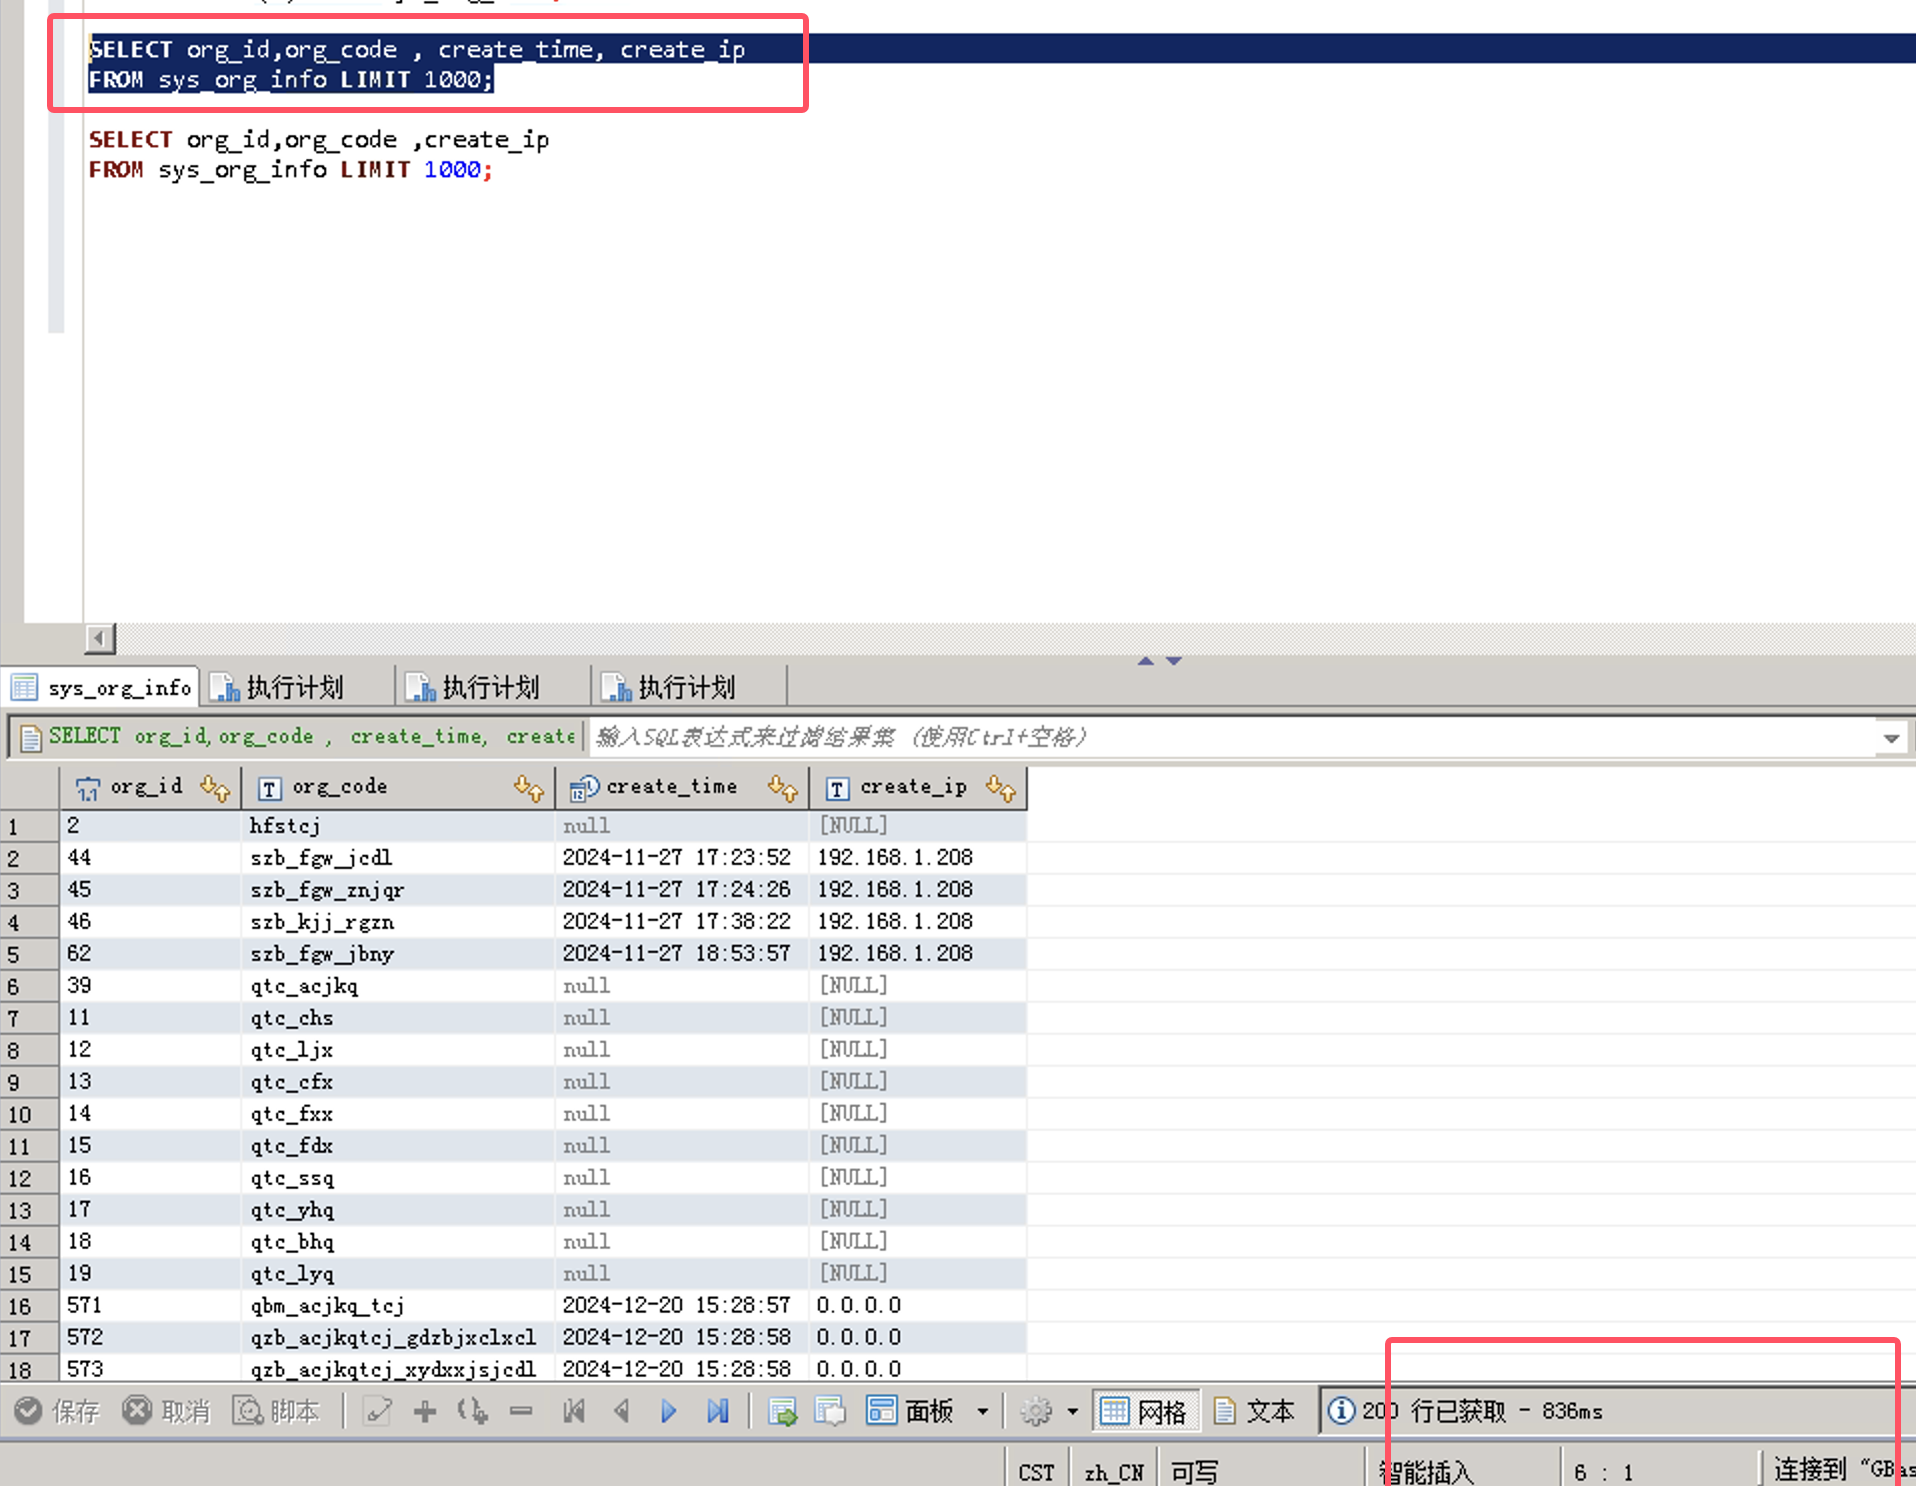Add a new row with the plus icon
The image size is (1916, 1486).
coord(425,1411)
